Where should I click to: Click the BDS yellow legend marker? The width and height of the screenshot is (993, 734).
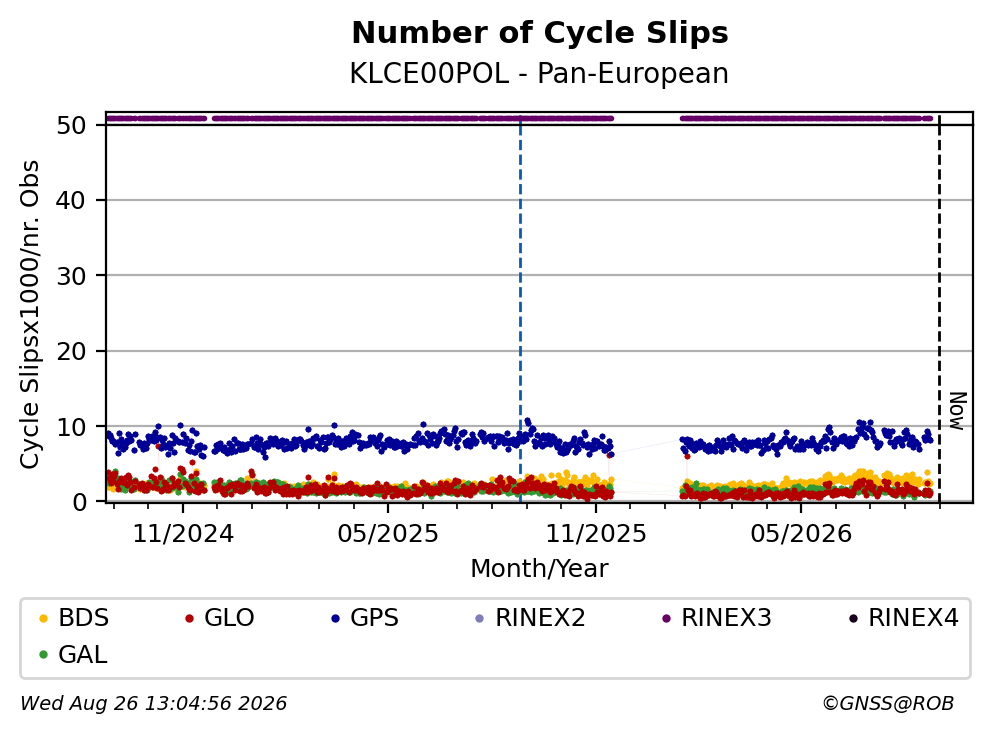(x=43, y=618)
